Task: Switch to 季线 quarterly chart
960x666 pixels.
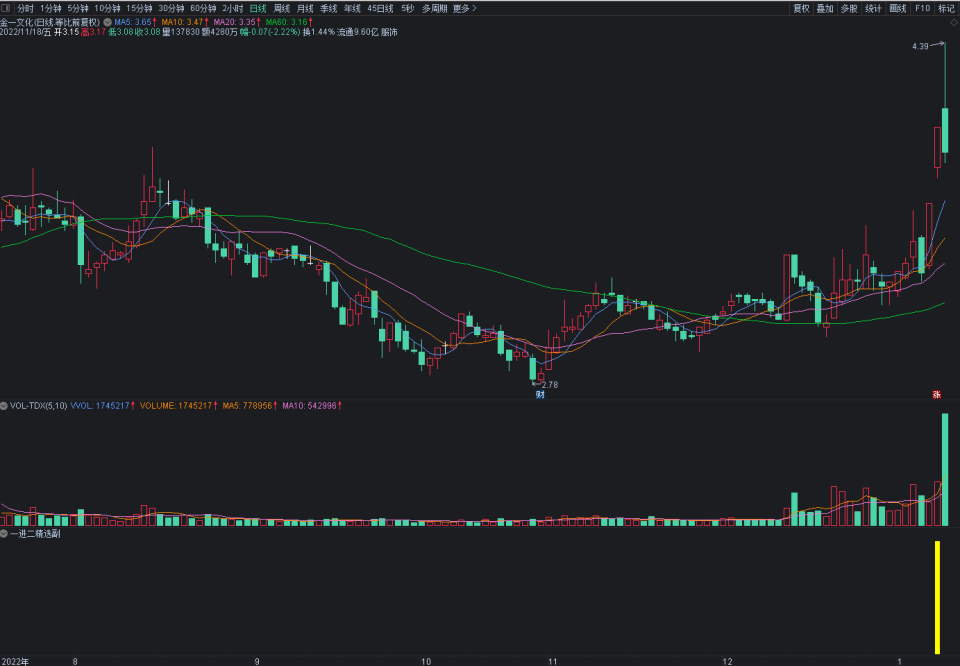Action: (329, 9)
